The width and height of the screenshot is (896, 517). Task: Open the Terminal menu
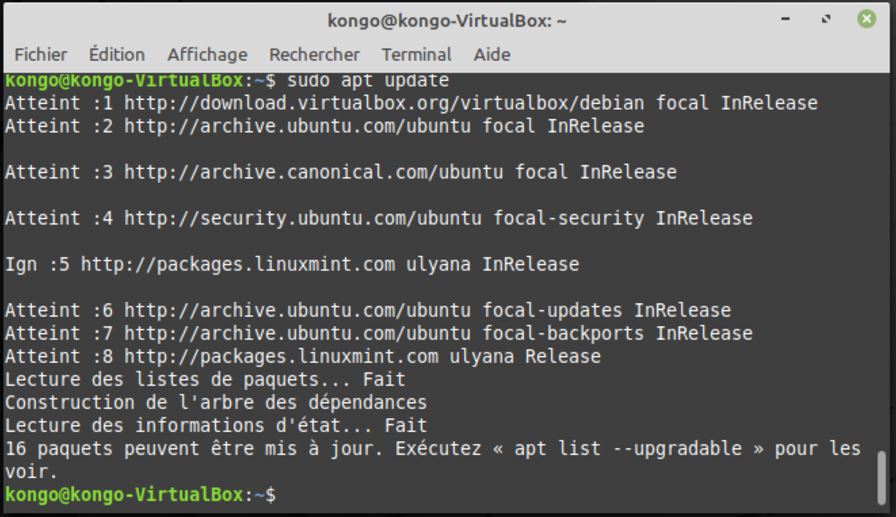[416, 55]
